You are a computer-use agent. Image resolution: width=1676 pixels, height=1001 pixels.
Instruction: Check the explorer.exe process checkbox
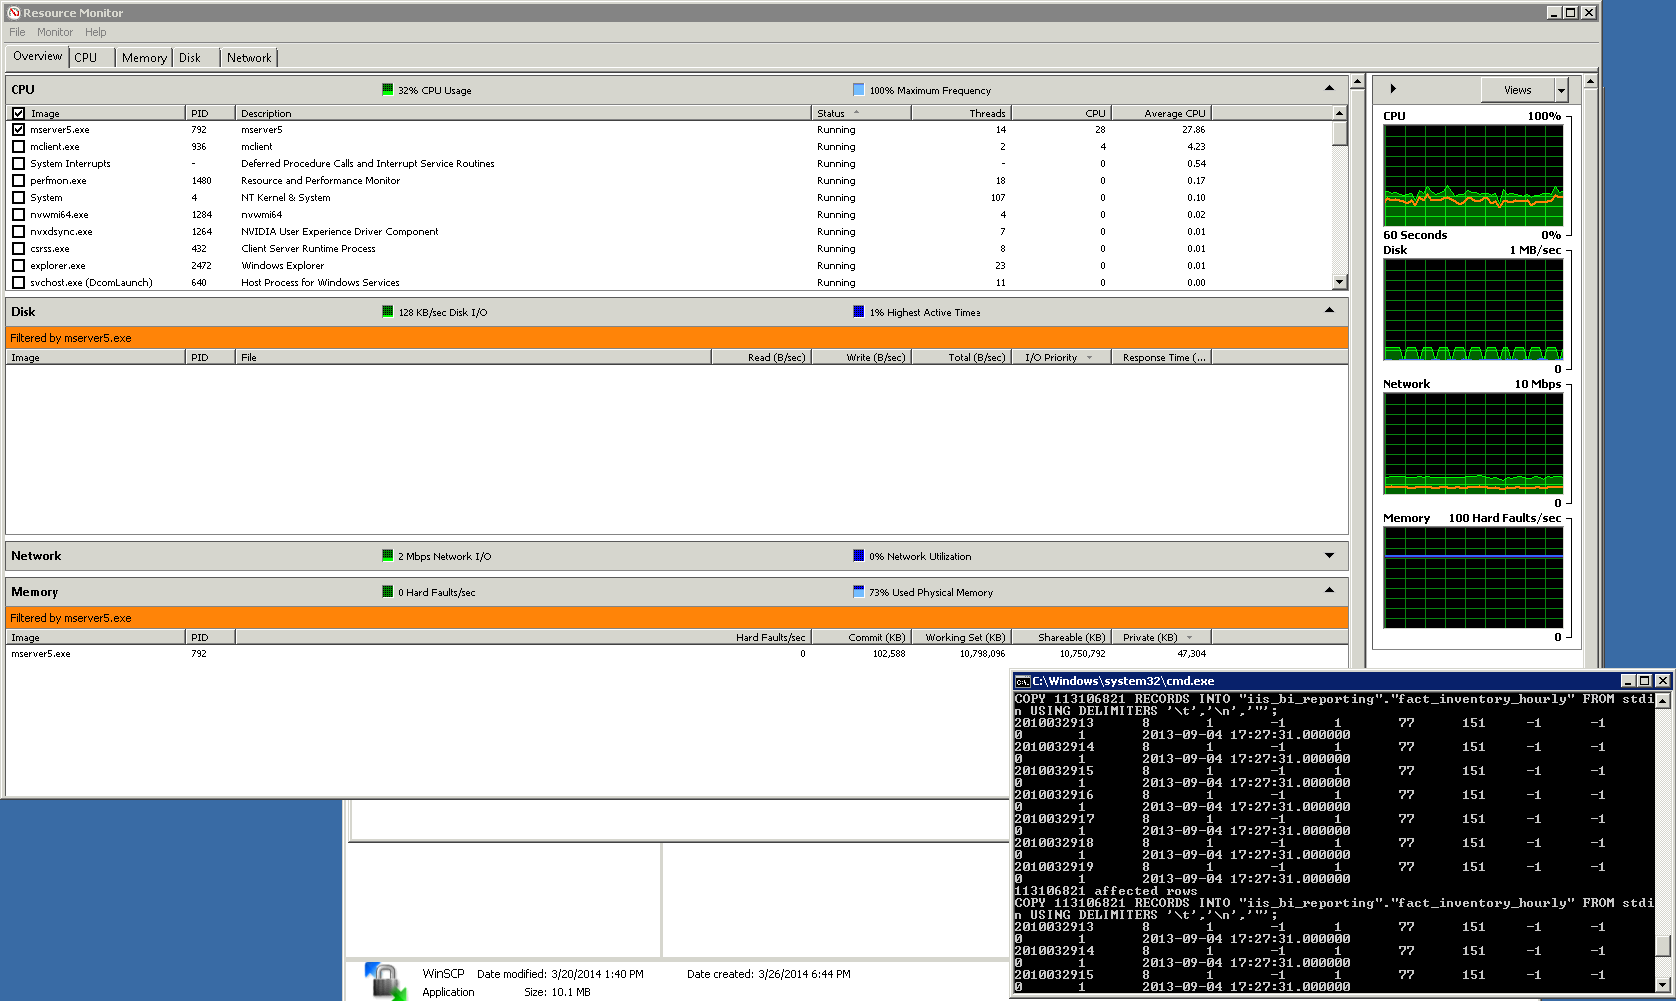coord(18,265)
